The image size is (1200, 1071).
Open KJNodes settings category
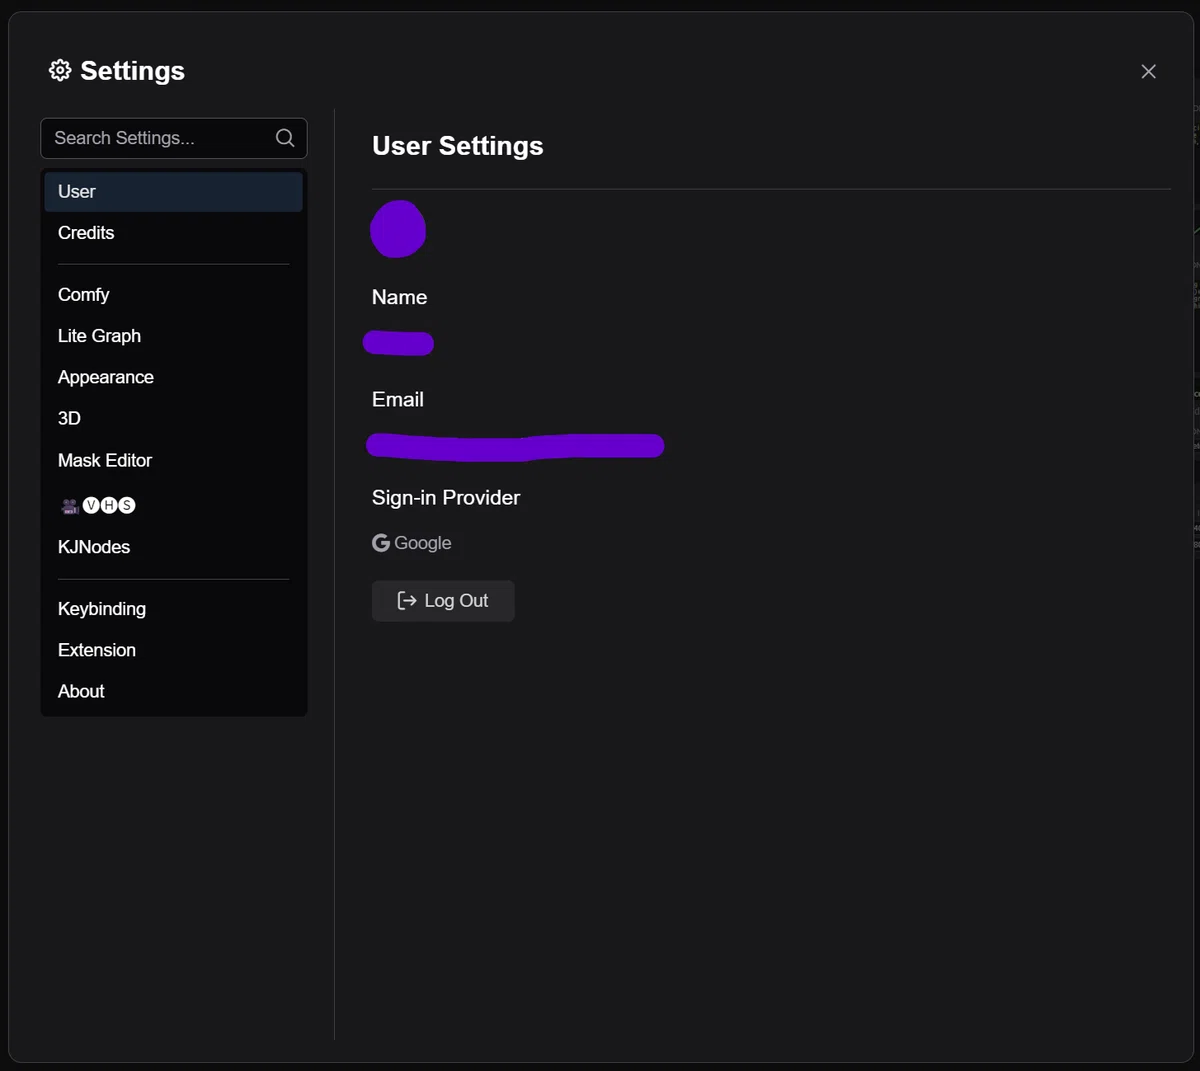[x=173, y=547]
